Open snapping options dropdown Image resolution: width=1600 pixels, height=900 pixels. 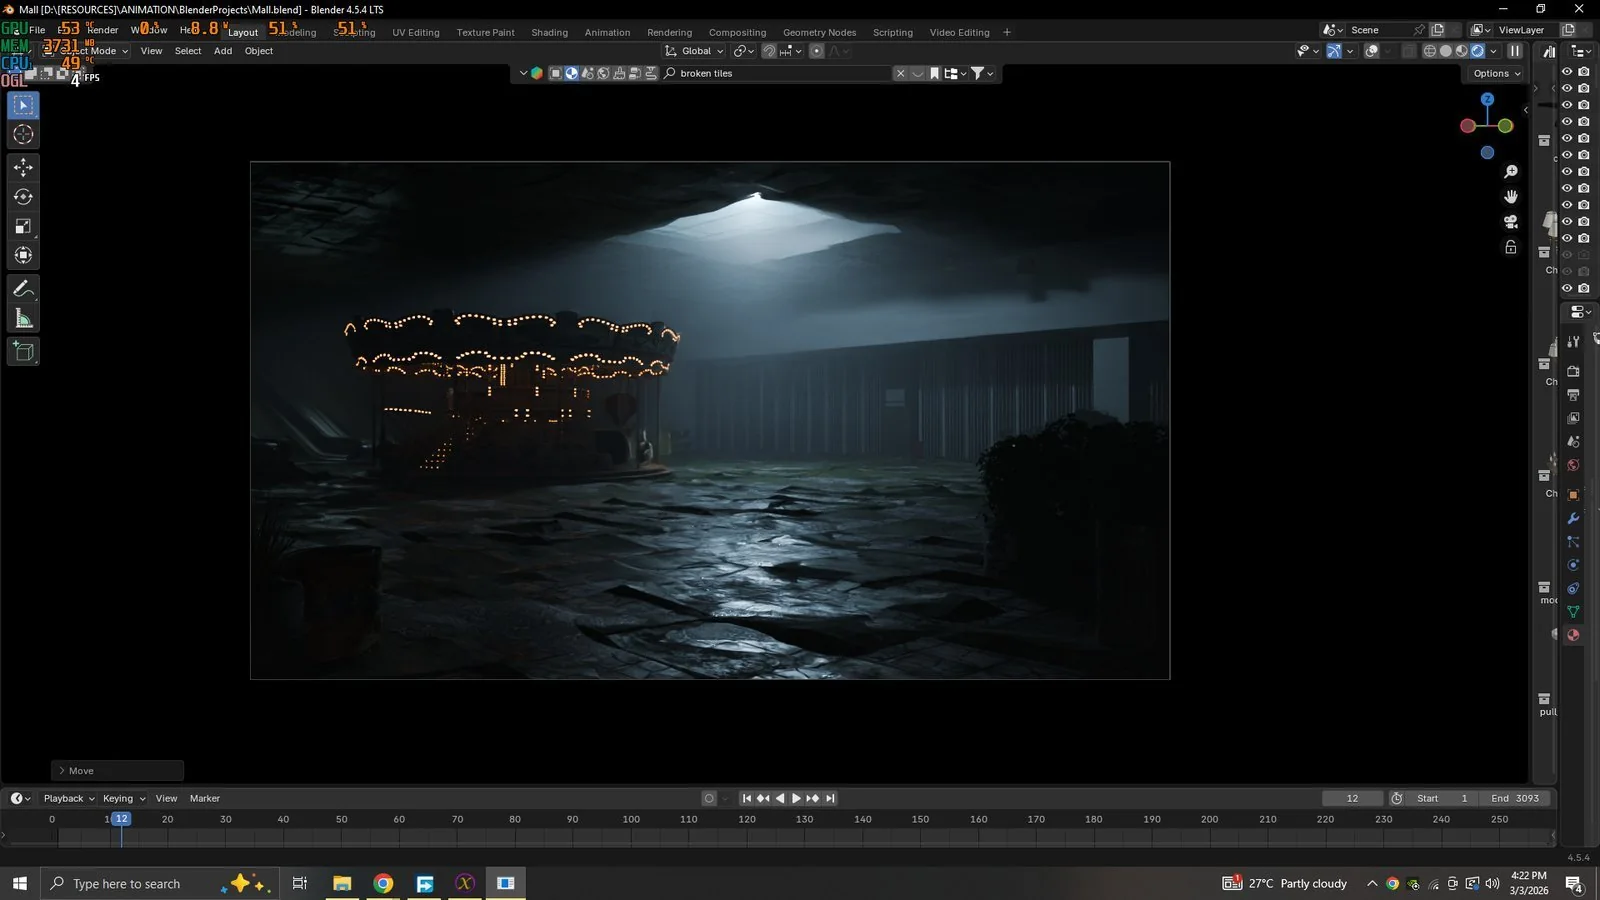point(791,51)
